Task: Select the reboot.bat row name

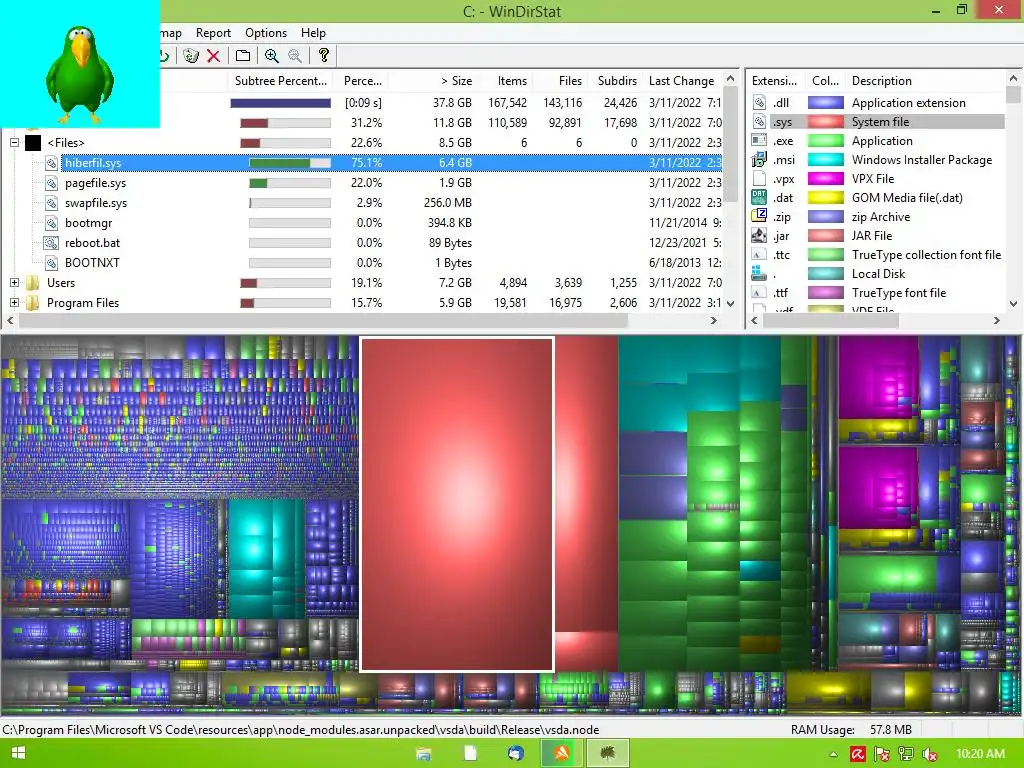Action: (x=92, y=243)
